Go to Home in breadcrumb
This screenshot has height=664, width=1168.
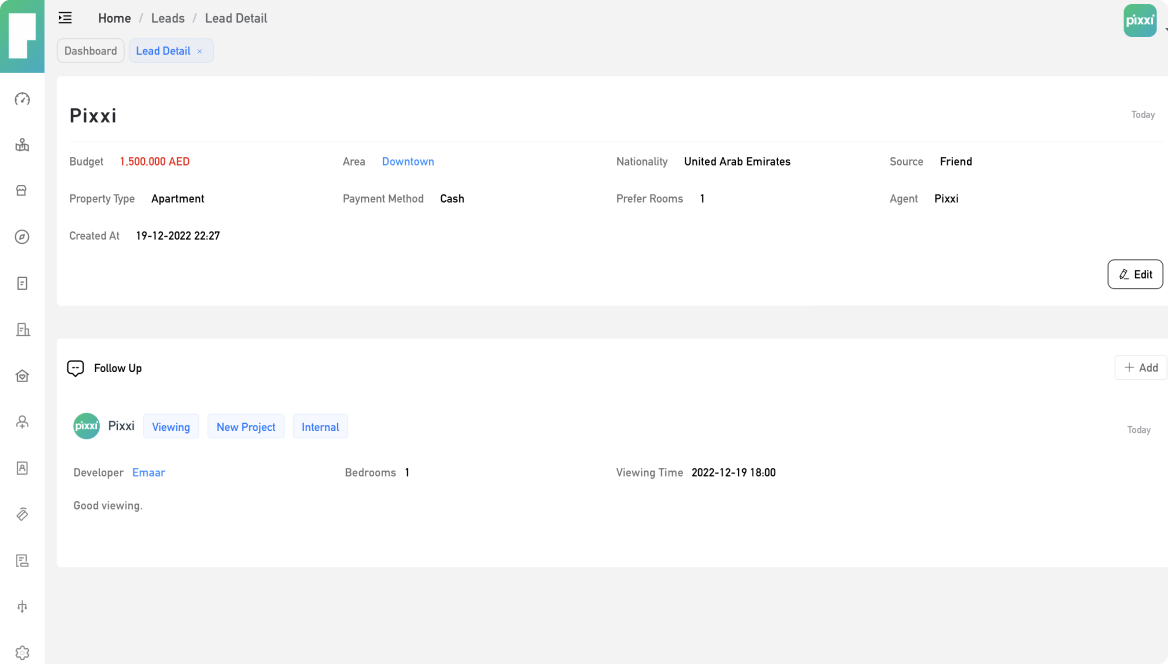[114, 18]
